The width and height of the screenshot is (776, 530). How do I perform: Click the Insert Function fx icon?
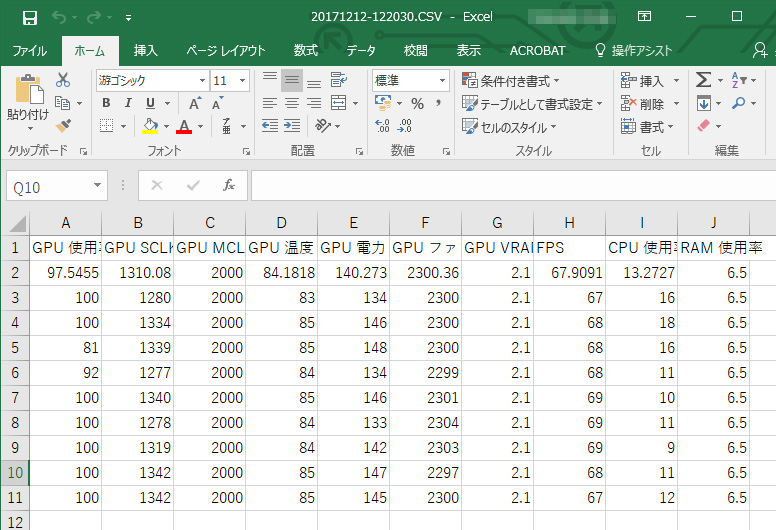pos(229,186)
